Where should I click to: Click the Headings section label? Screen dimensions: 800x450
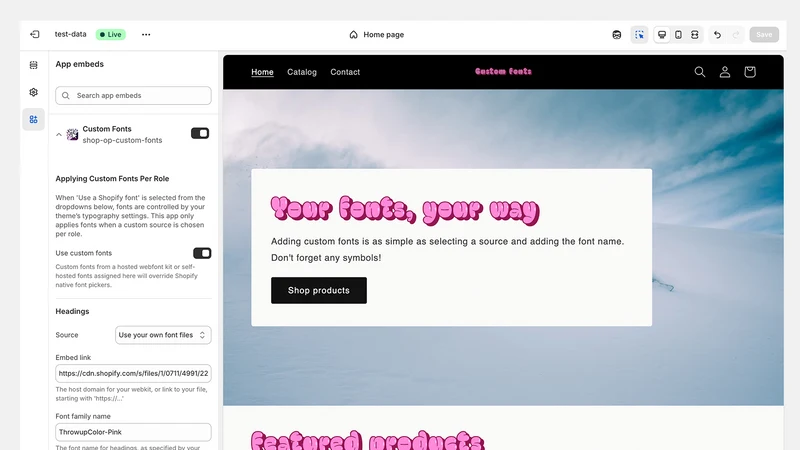coord(72,311)
